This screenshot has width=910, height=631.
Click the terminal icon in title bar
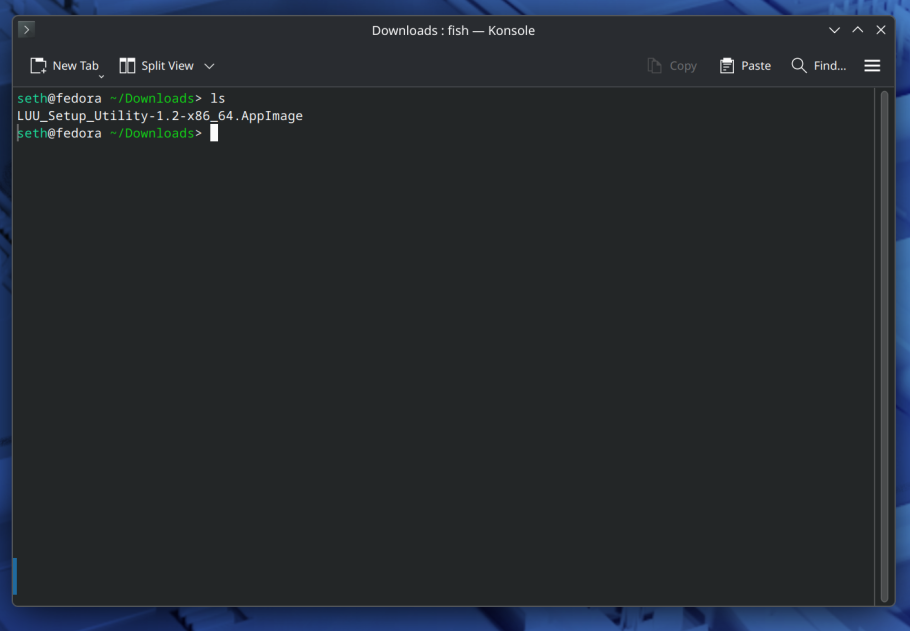[27, 30]
